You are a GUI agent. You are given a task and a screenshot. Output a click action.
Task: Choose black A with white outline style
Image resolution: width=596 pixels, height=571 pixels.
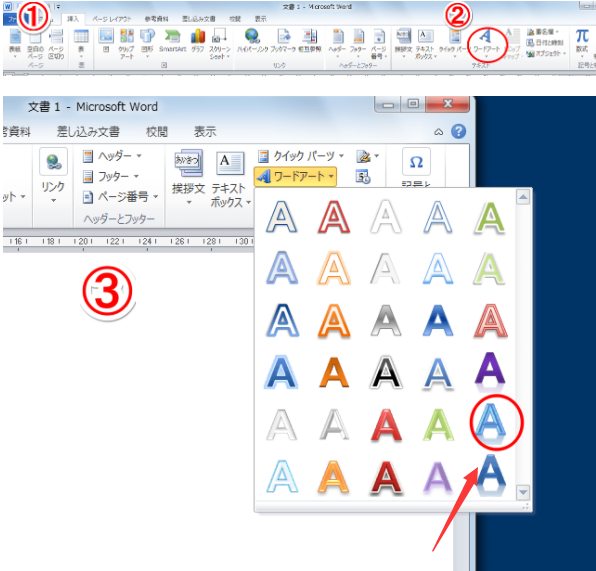(385, 373)
